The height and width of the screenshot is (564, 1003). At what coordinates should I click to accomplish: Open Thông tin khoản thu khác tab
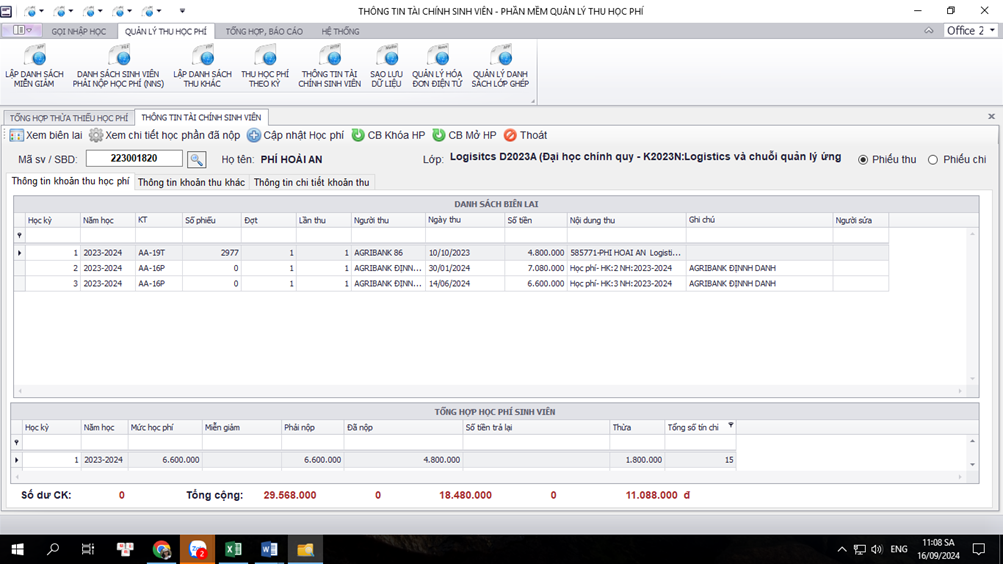pyautogui.click(x=191, y=182)
